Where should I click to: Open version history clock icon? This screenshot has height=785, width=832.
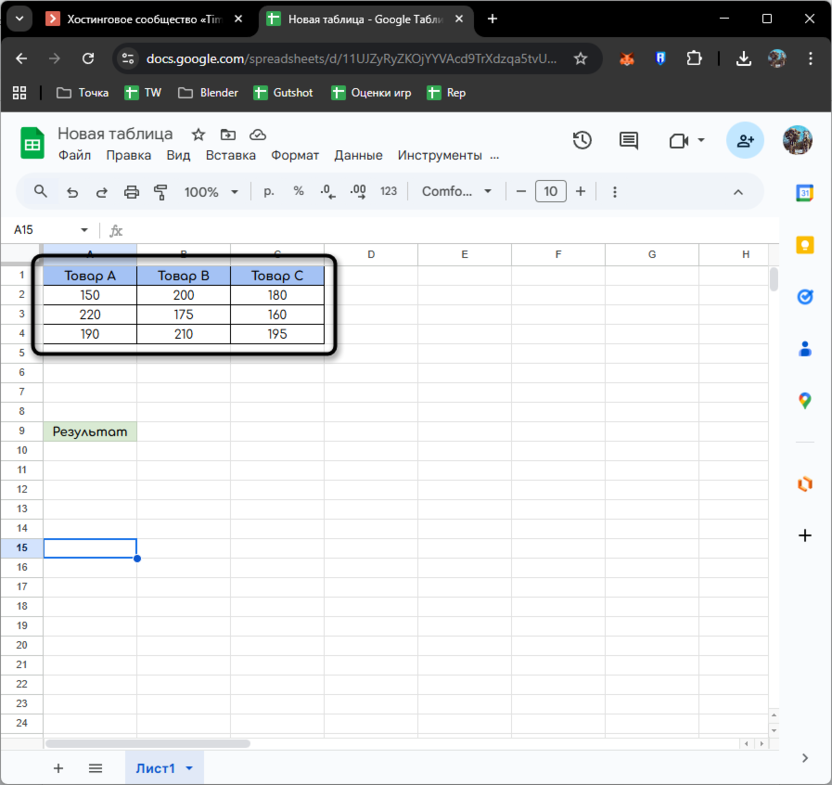(582, 141)
